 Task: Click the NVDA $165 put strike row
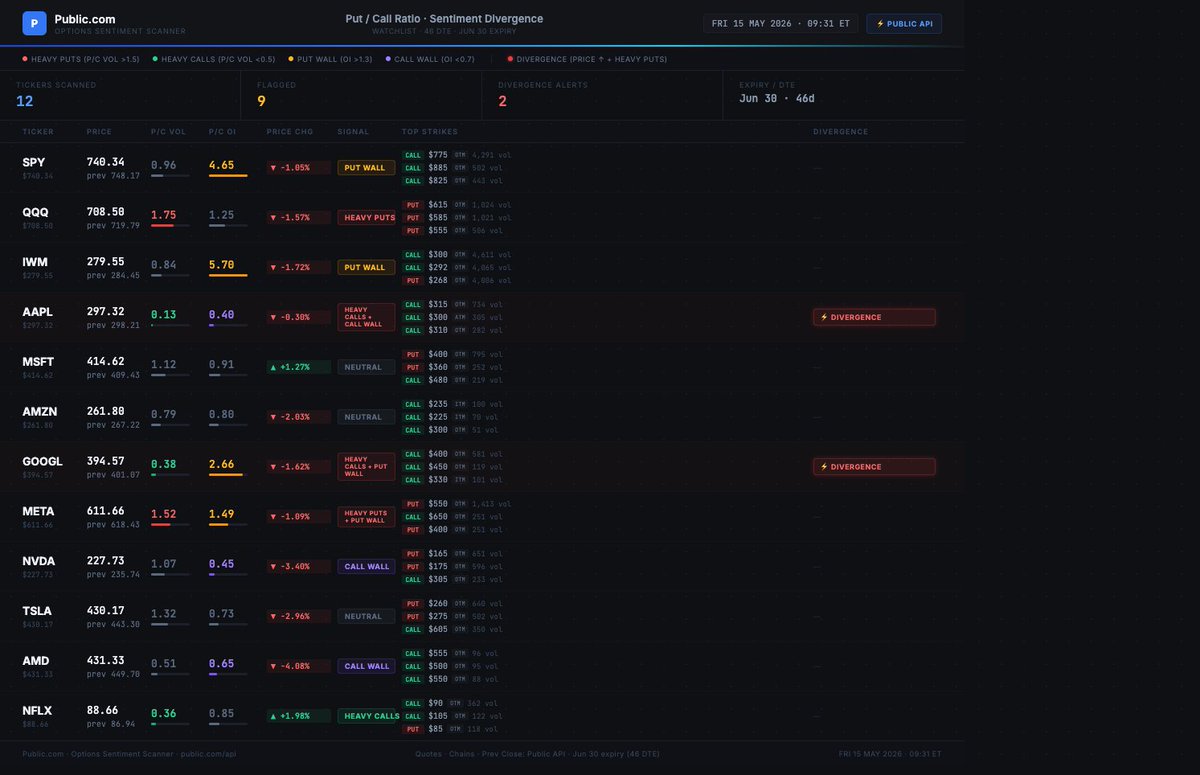452,553
